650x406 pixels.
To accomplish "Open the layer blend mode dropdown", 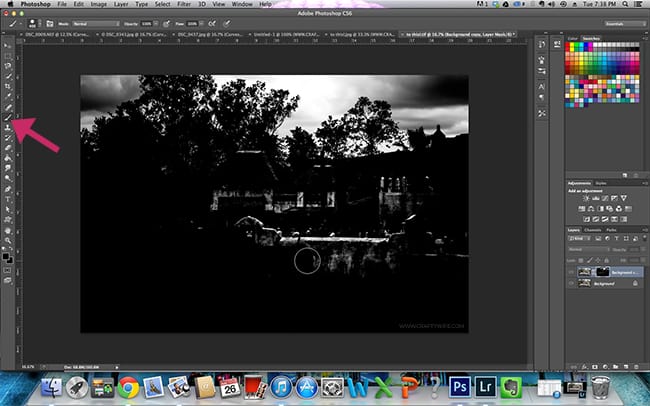I will [x=589, y=249].
